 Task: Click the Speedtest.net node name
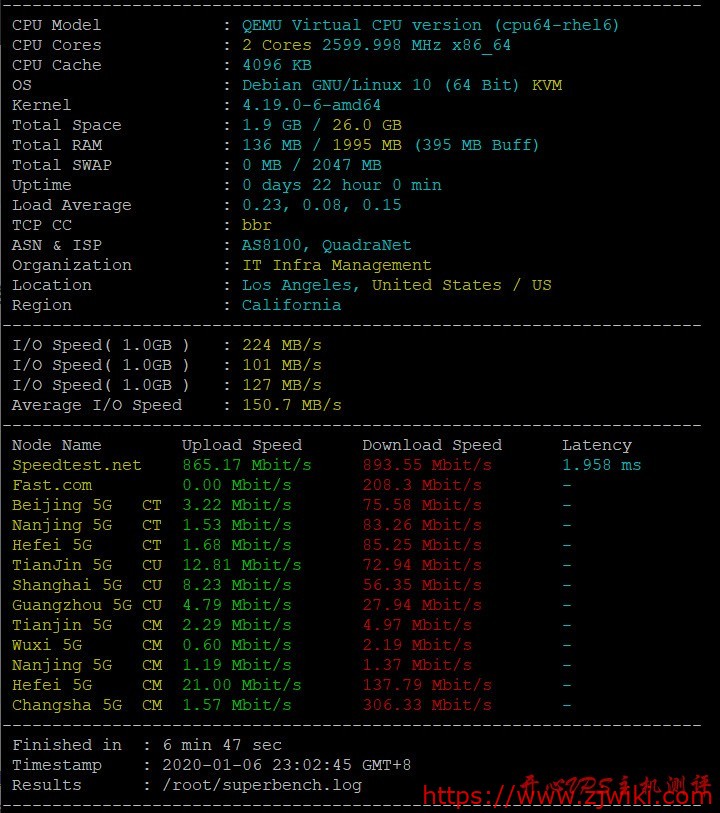(x=77, y=465)
